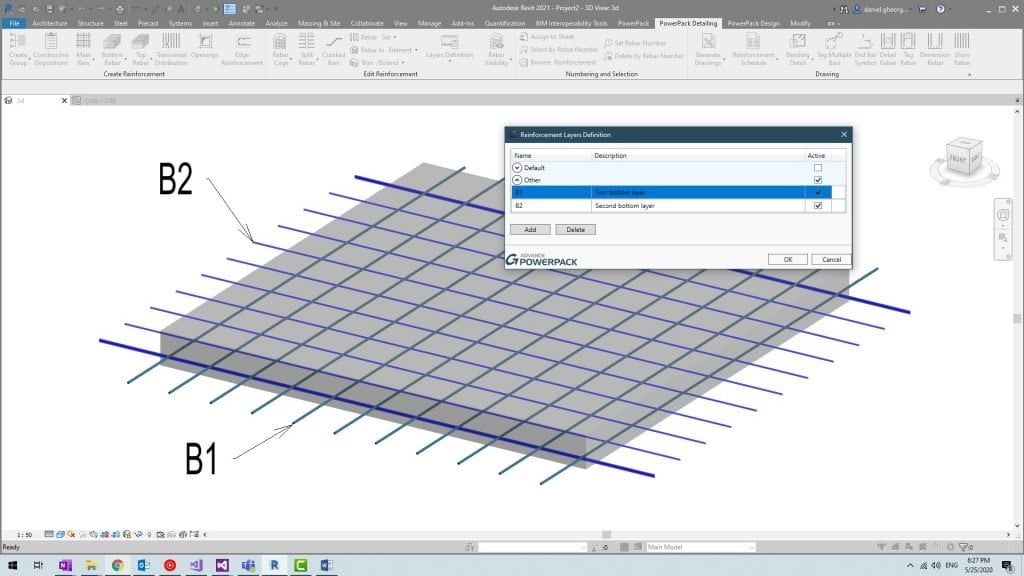
Task: Select the Bending Detail tool
Action: point(797,50)
